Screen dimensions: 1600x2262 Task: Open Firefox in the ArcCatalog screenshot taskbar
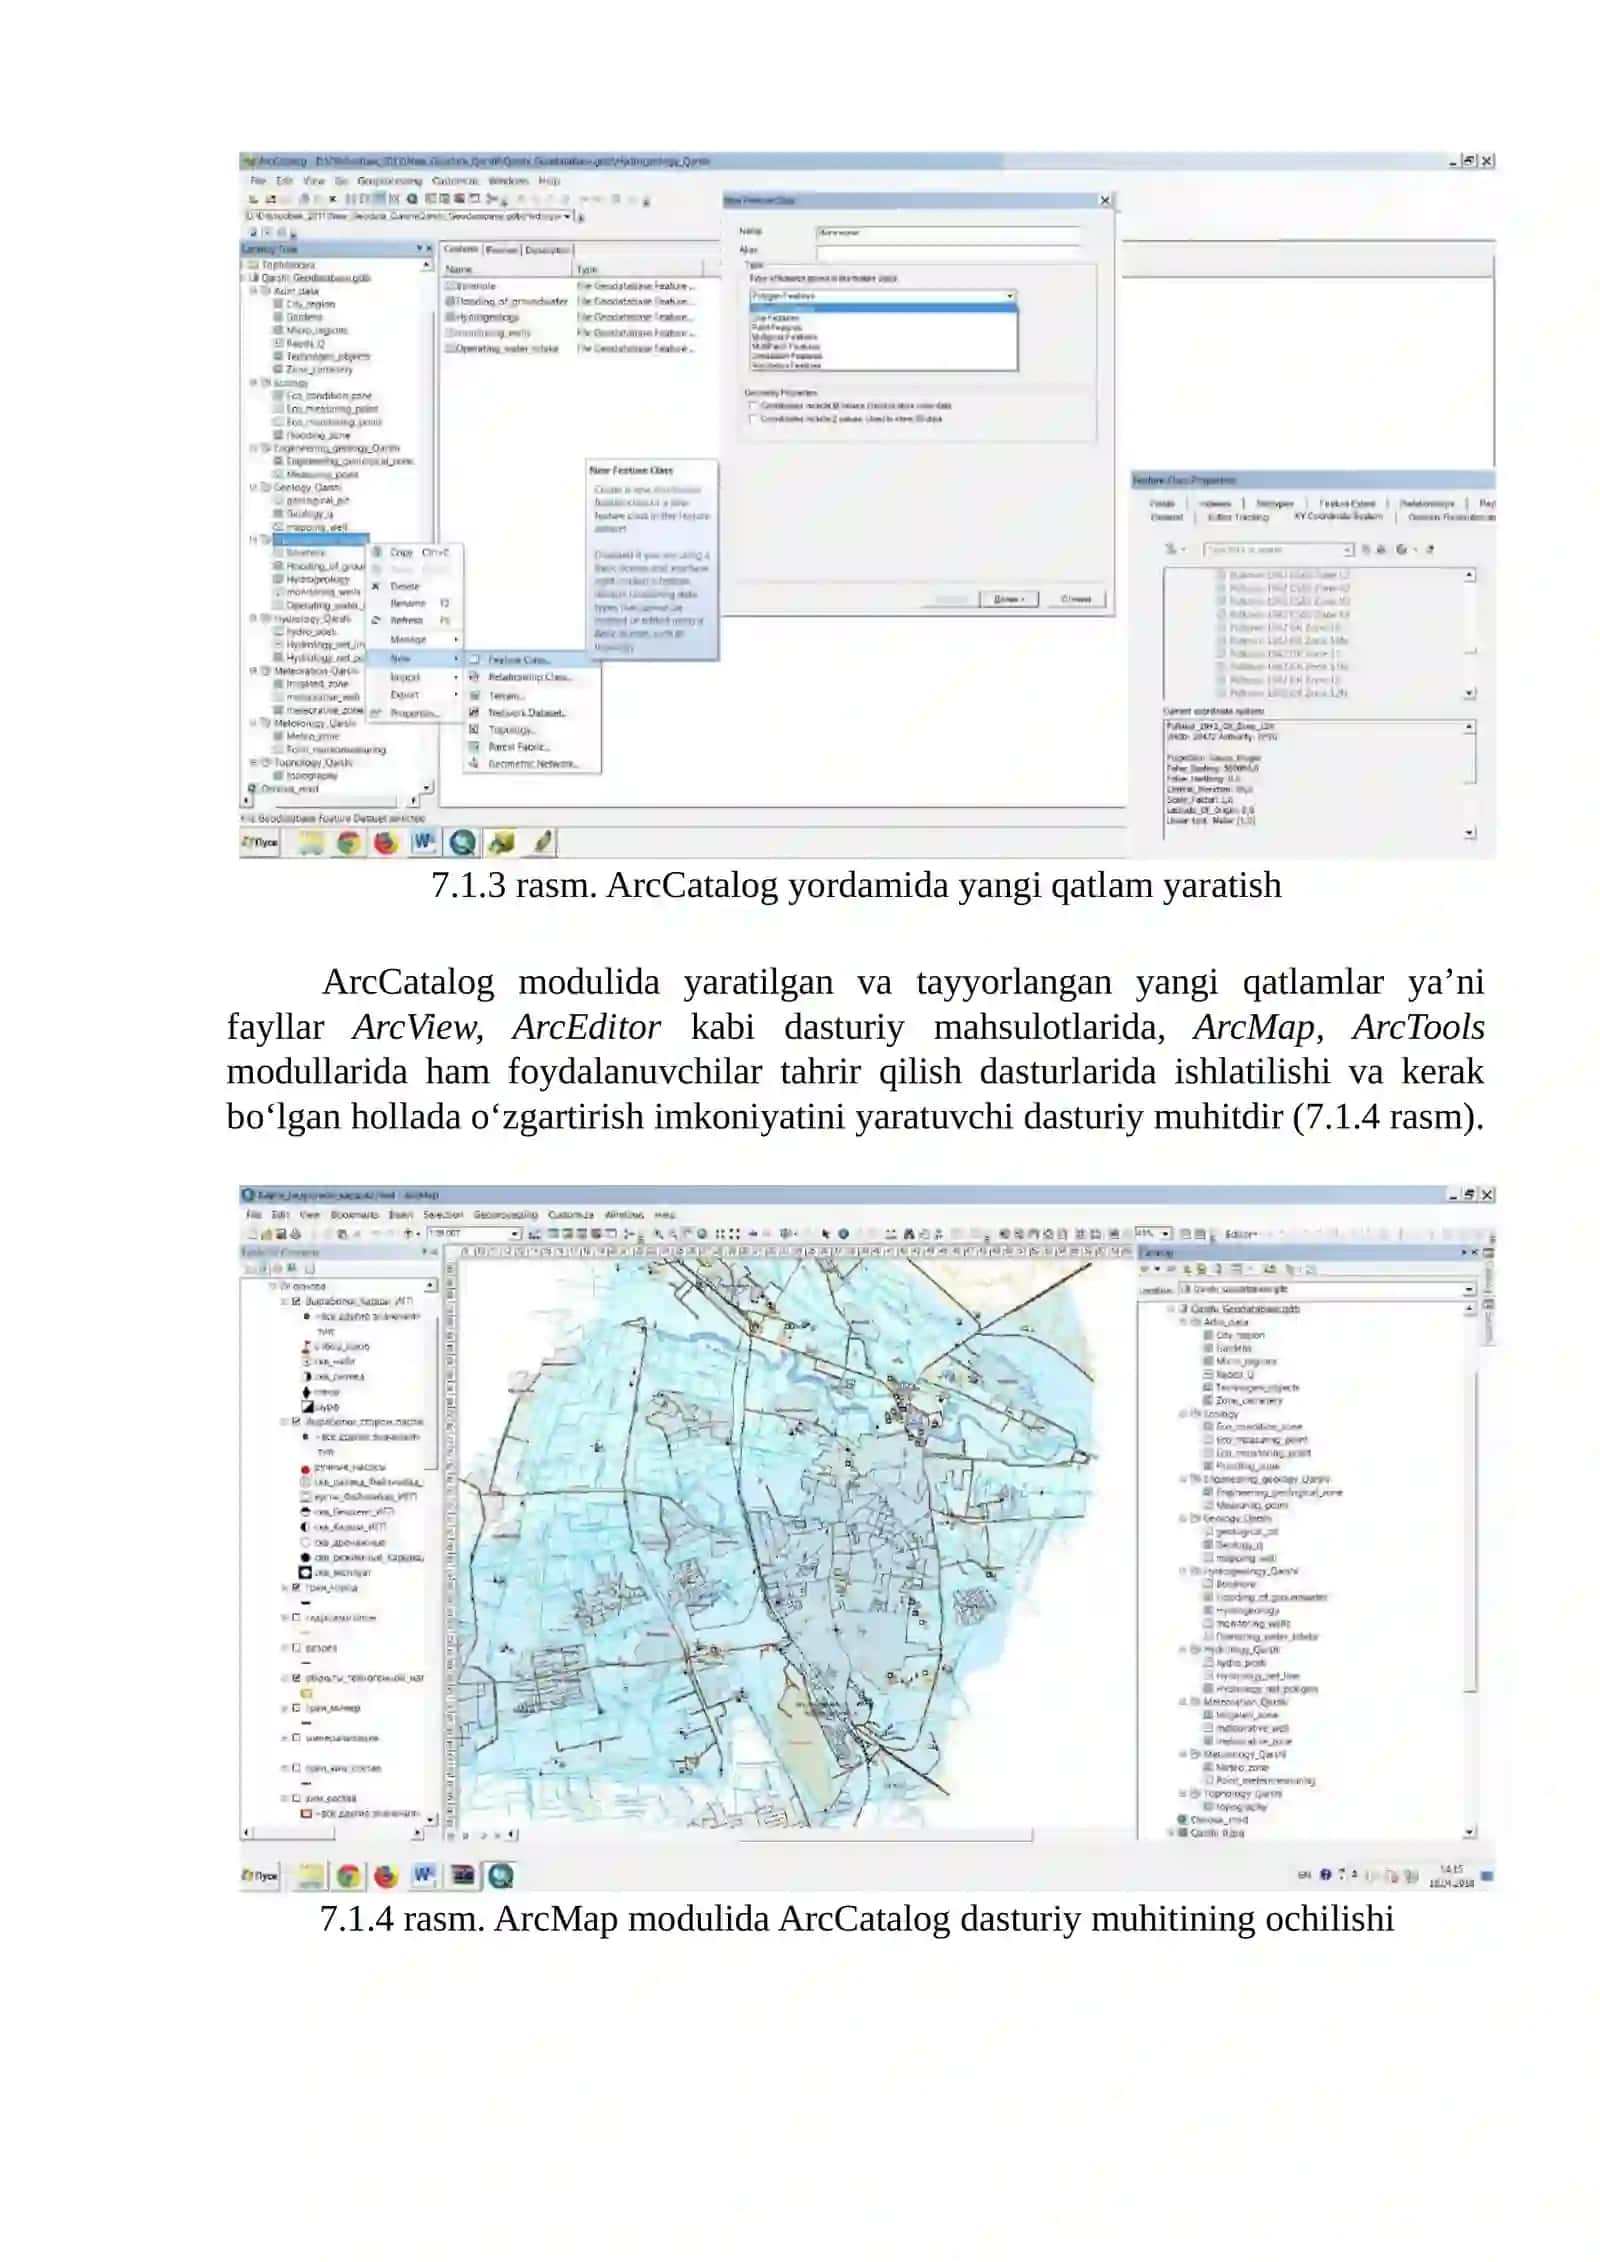click(x=386, y=843)
